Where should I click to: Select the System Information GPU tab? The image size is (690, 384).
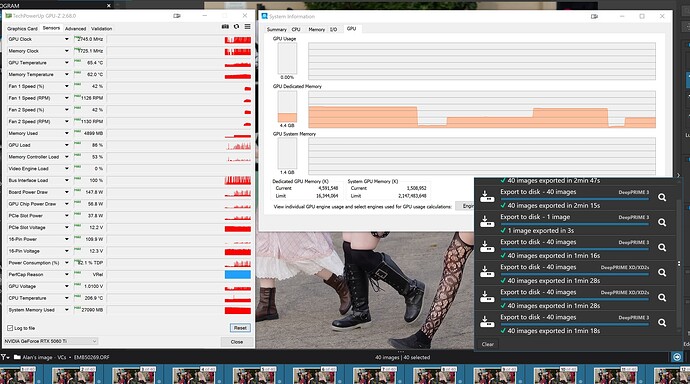tap(351, 29)
